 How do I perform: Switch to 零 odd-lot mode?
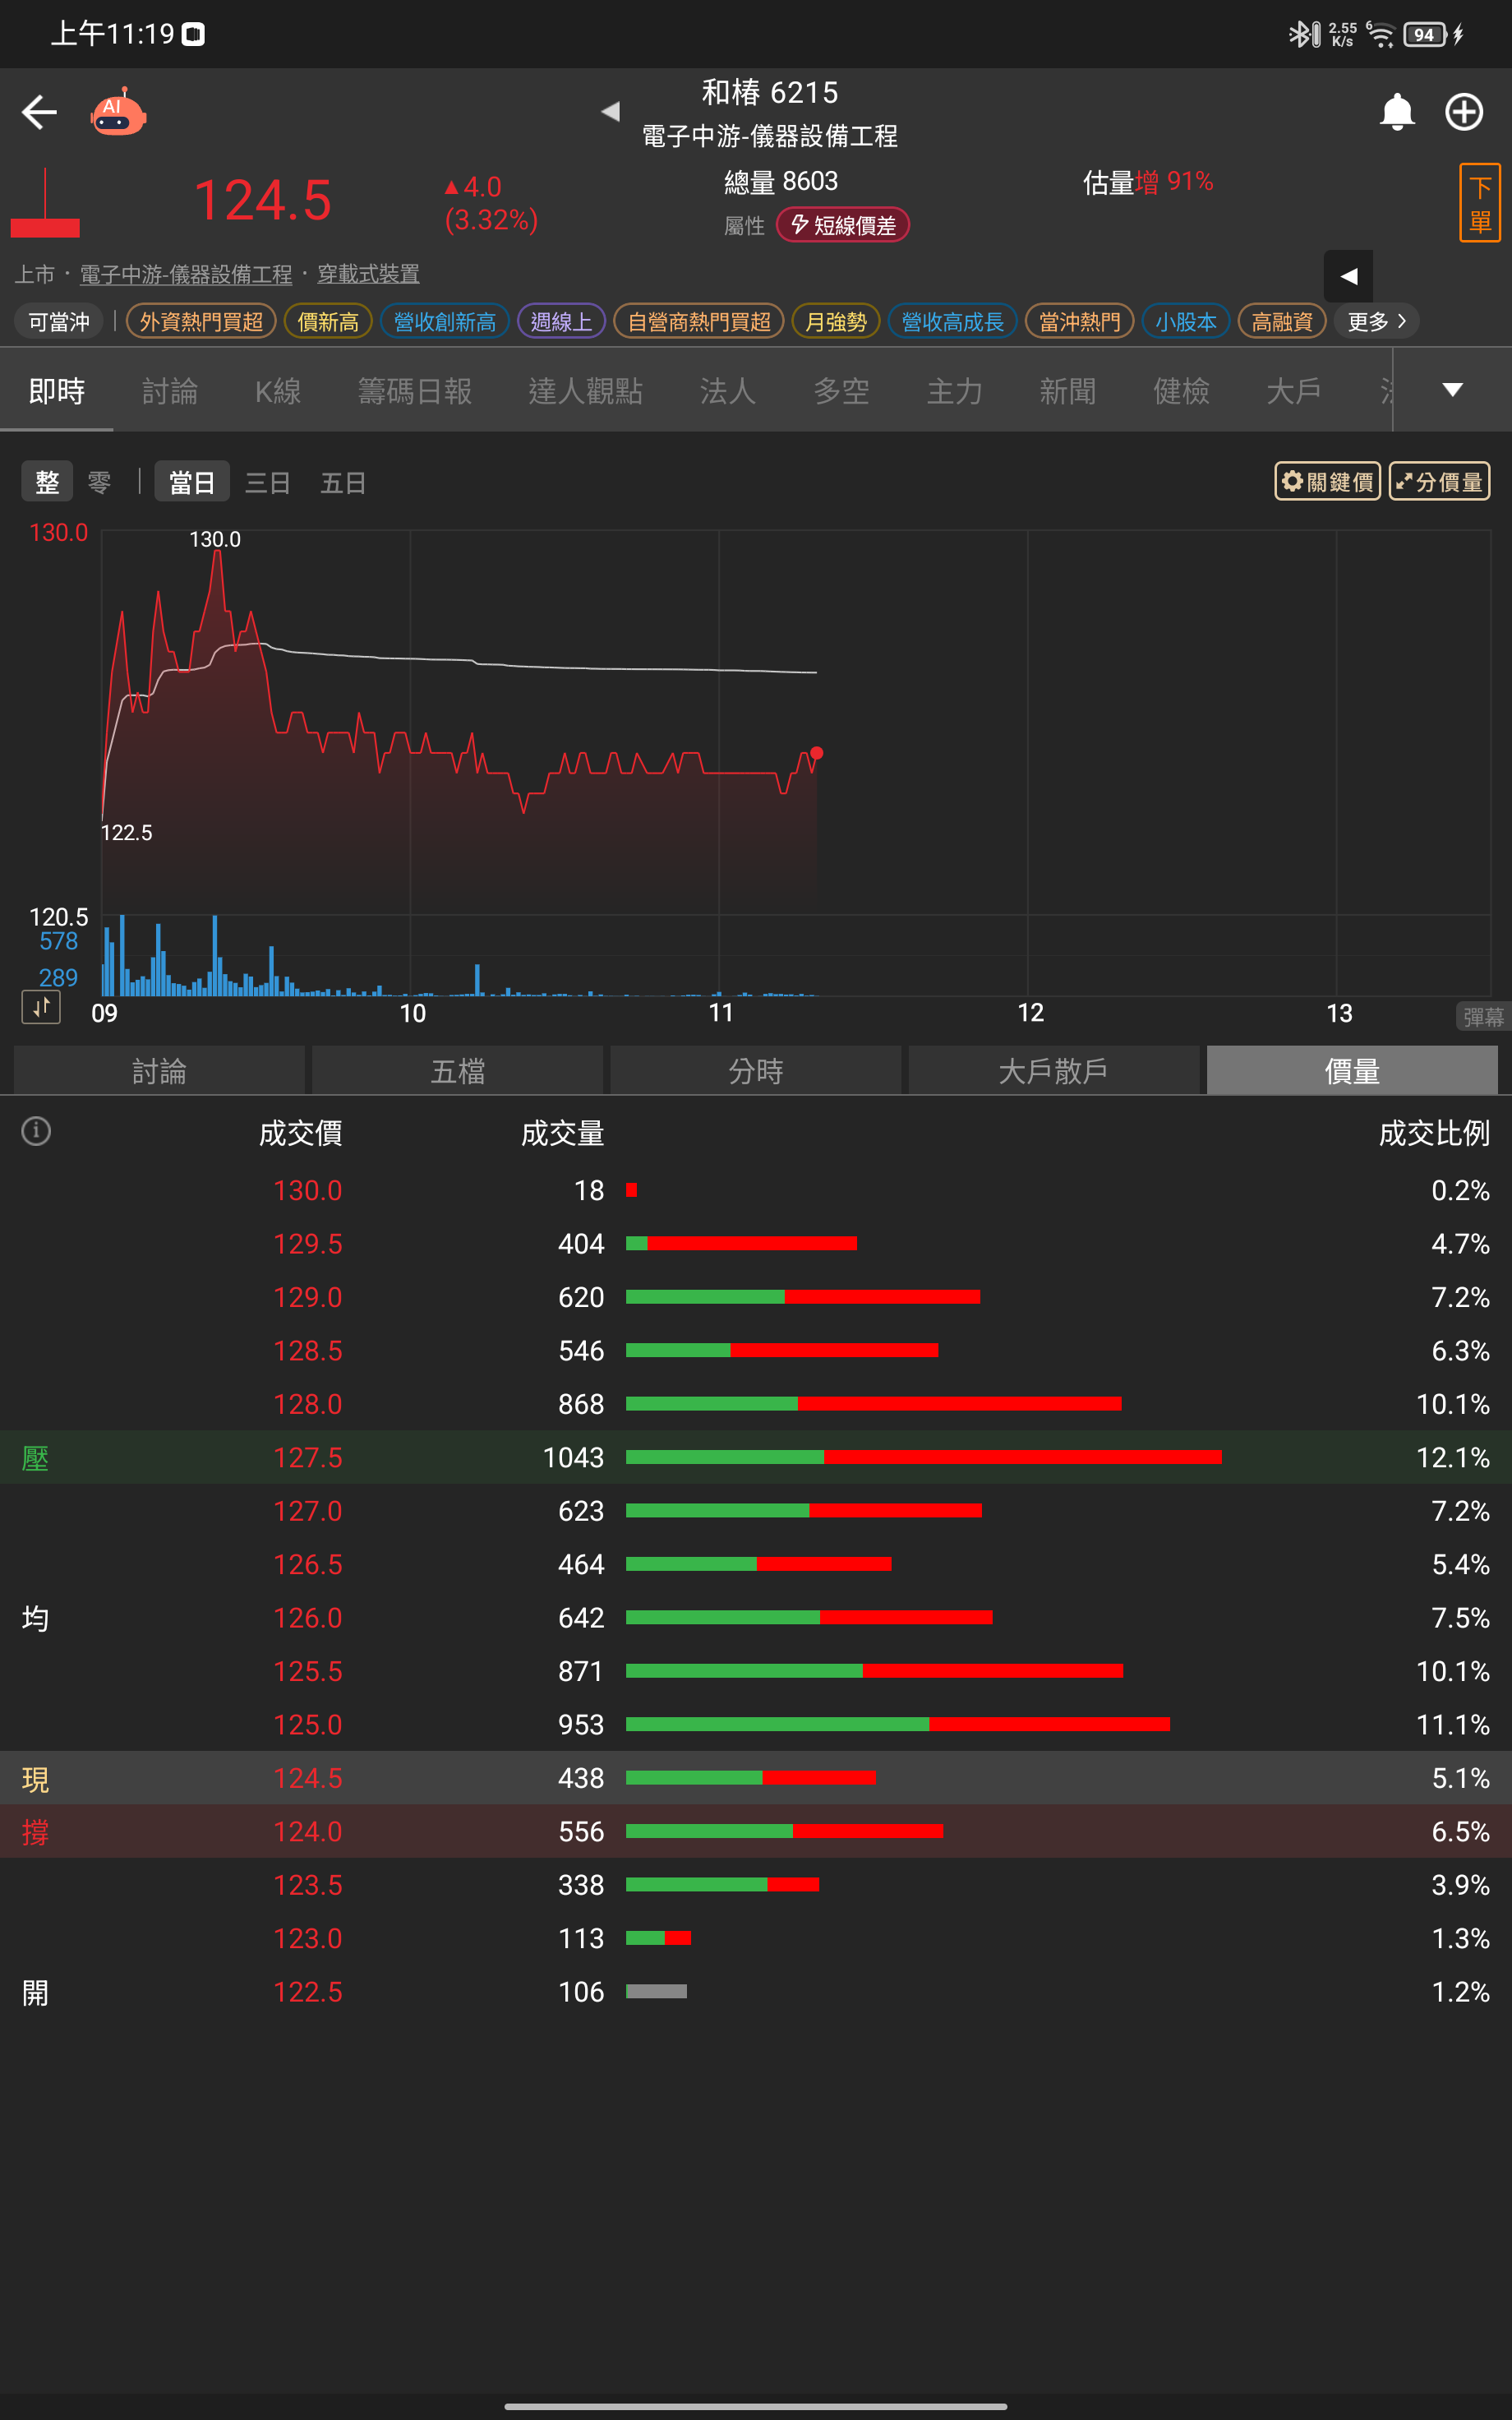tap(99, 483)
